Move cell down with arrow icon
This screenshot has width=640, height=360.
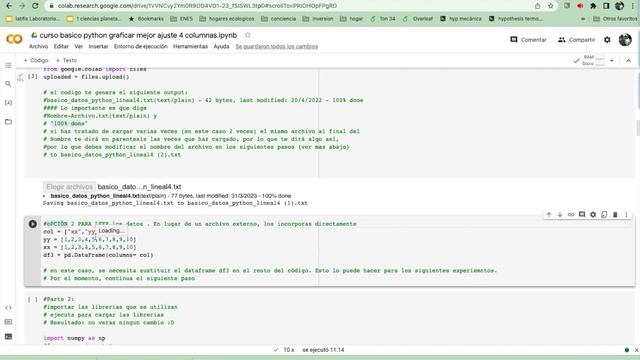(x=560, y=215)
